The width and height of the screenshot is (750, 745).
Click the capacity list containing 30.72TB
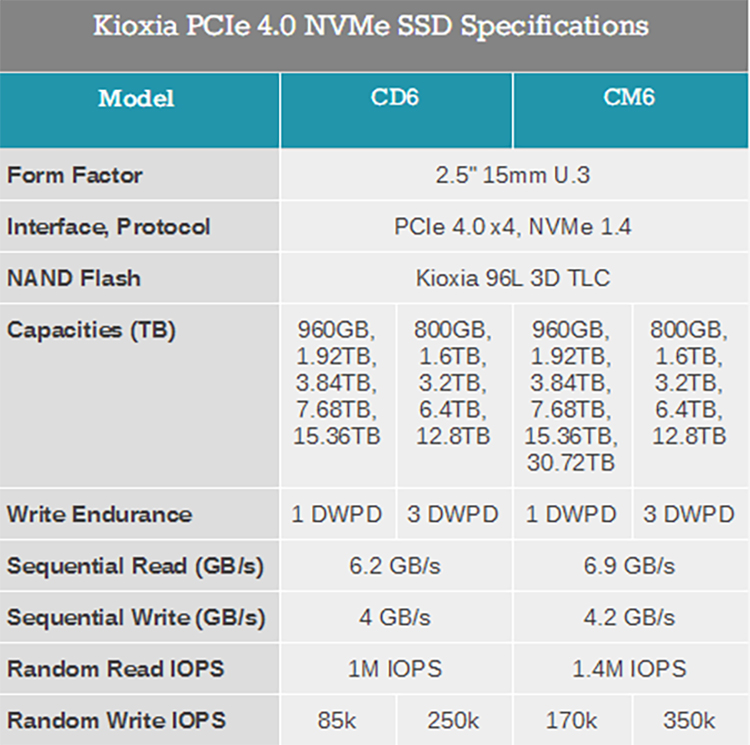tap(572, 397)
